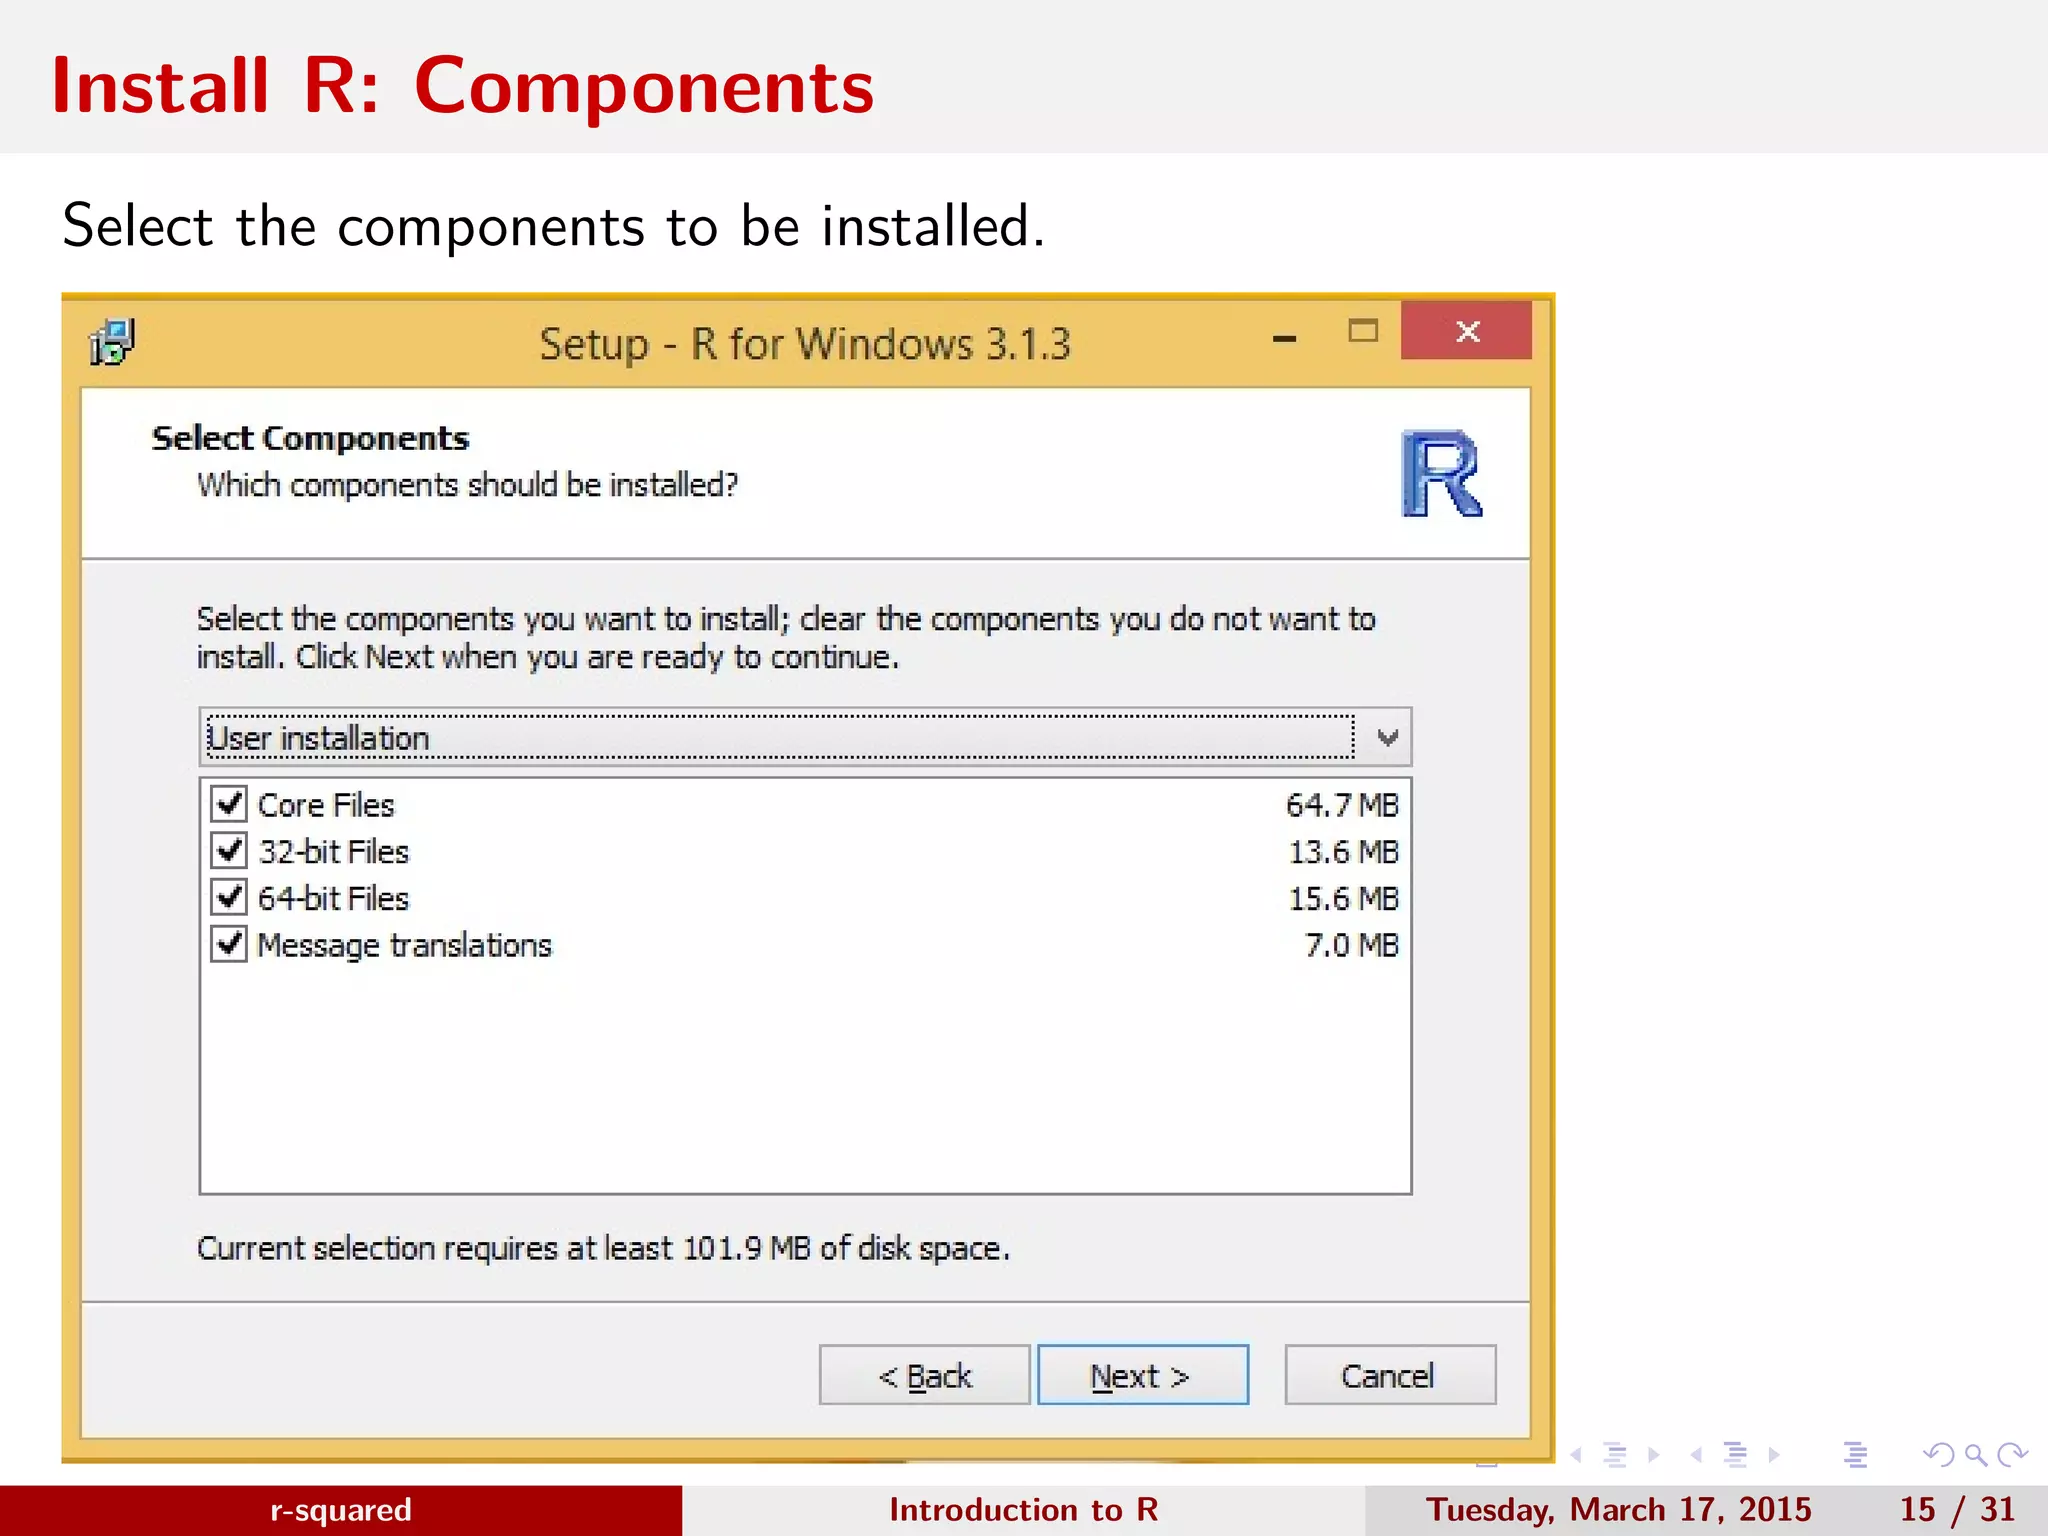Cancel the R installation
Viewport: 2048px width, 1536px height.
point(1390,1375)
